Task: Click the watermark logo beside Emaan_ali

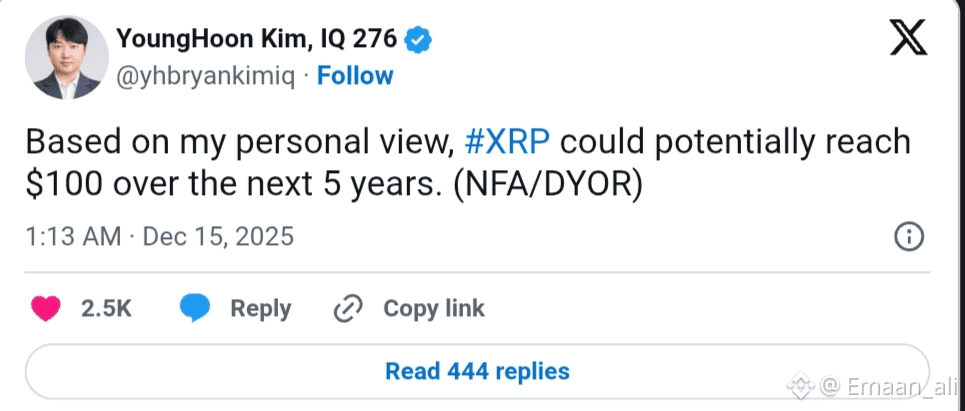Action: (x=800, y=385)
